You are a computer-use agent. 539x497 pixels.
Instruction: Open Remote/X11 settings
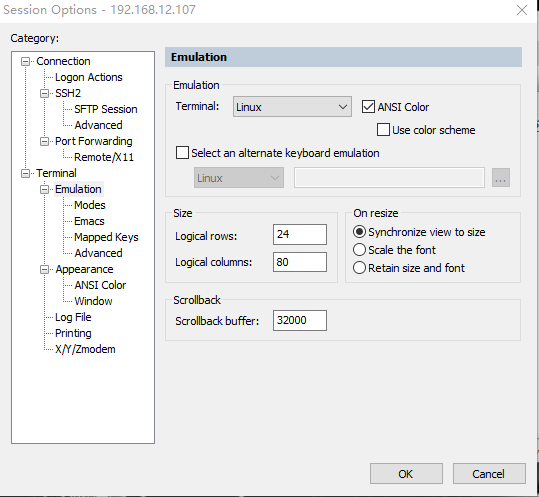coord(104,157)
